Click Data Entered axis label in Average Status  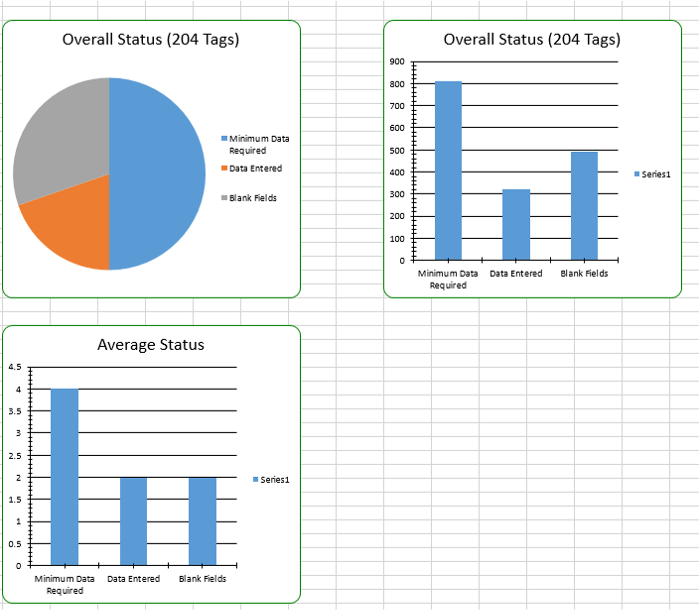133,579
